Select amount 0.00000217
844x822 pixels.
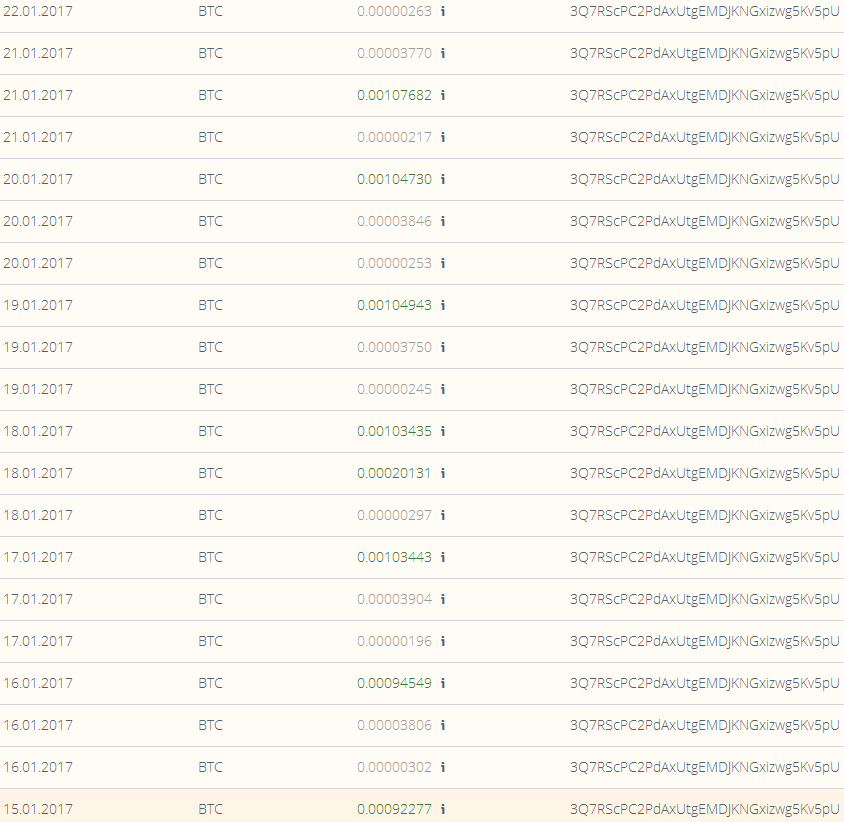click(395, 137)
